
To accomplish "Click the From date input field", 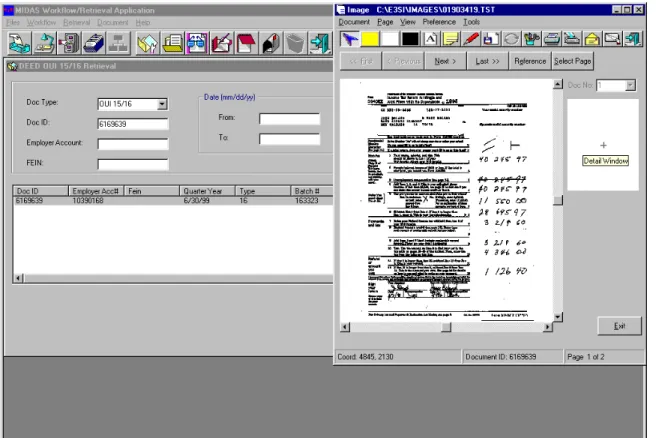I will pyautogui.click(x=290, y=119).
